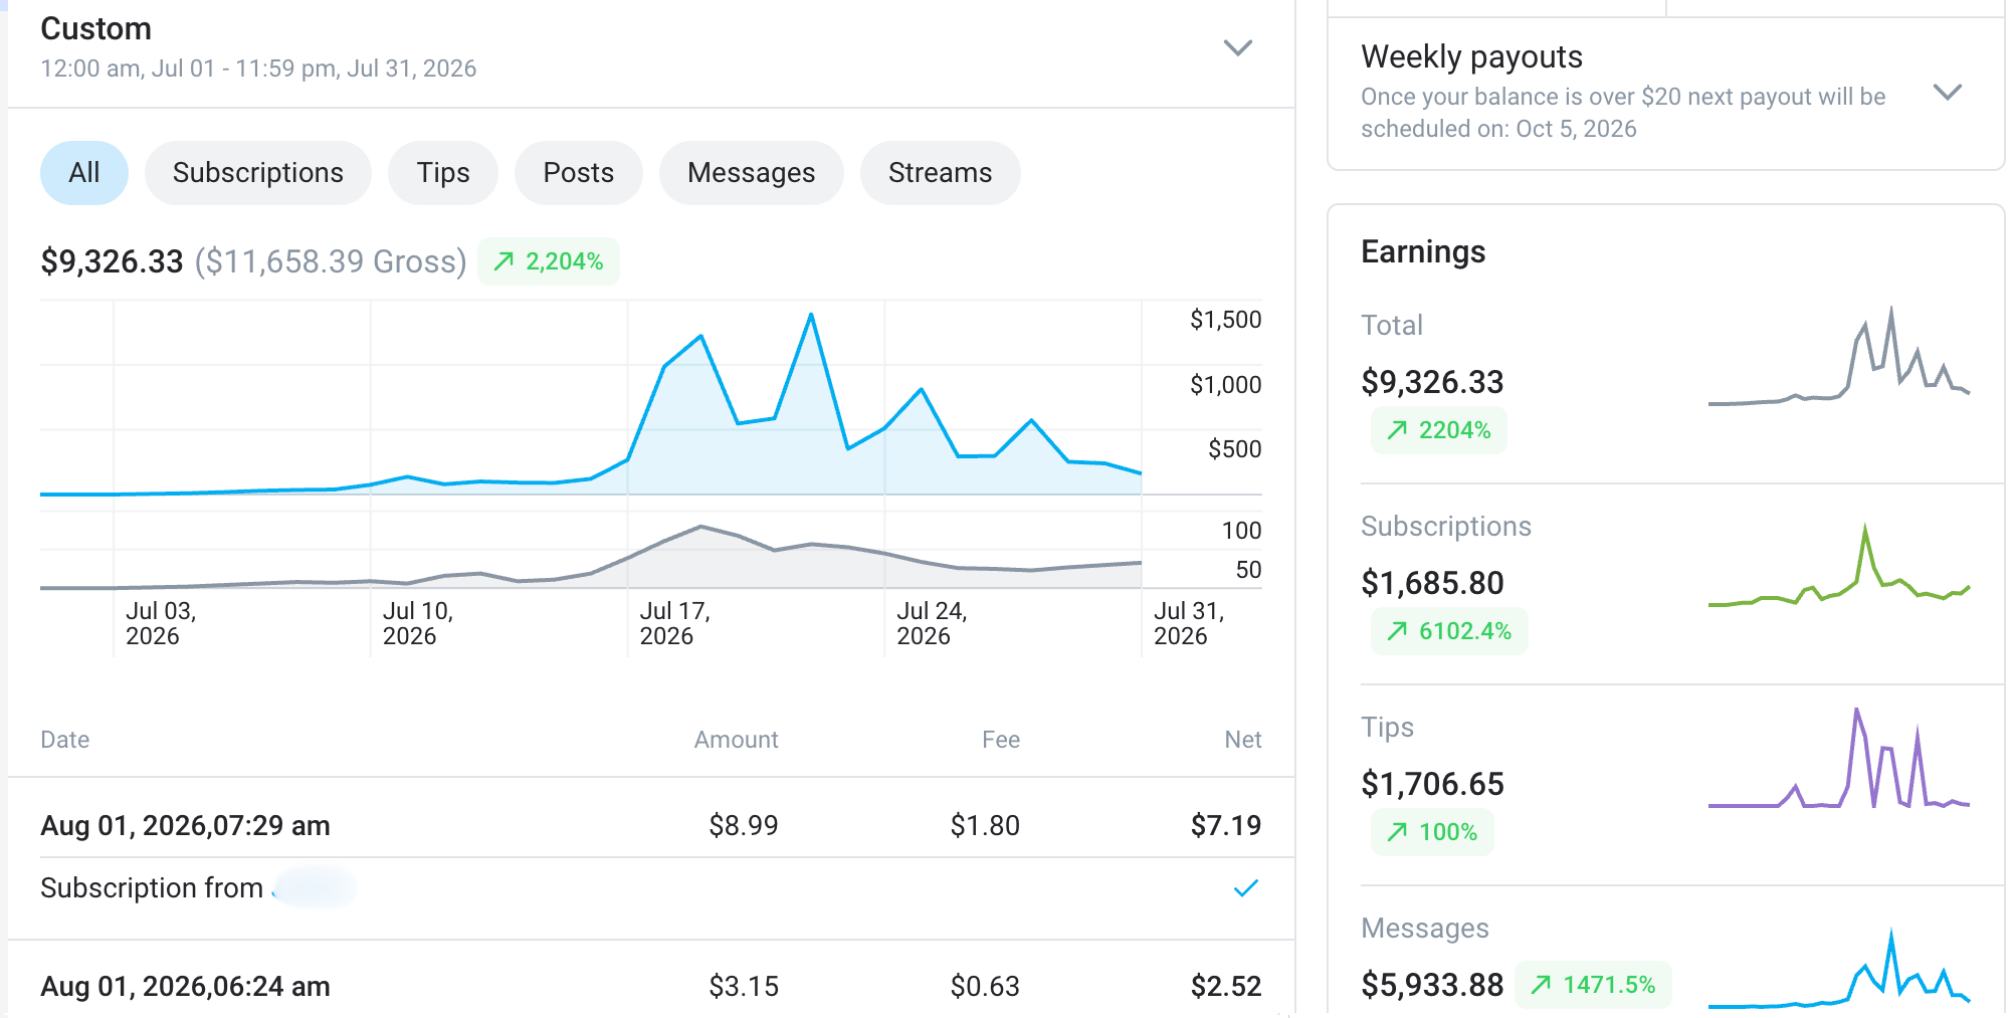2014x1018 pixels.
Task: Open the Subscriptions green sparkline chart
Action: coord(1839,565)
